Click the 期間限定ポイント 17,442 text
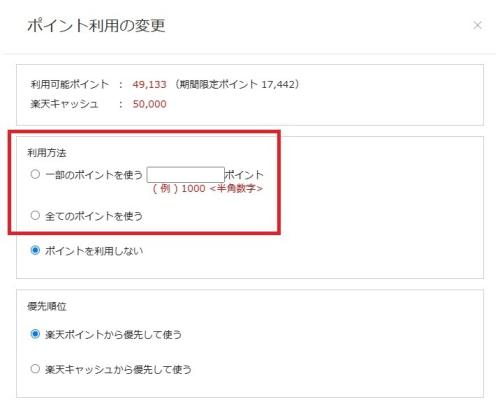The width and height of the screenshot is (500, 406). coord(236,84)
